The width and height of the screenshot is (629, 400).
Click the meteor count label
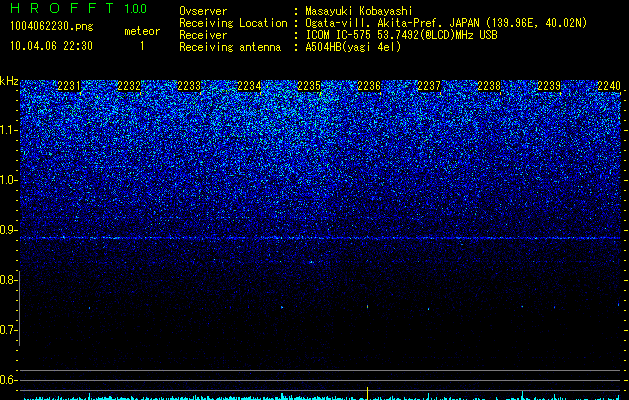[x=142, y=31]
